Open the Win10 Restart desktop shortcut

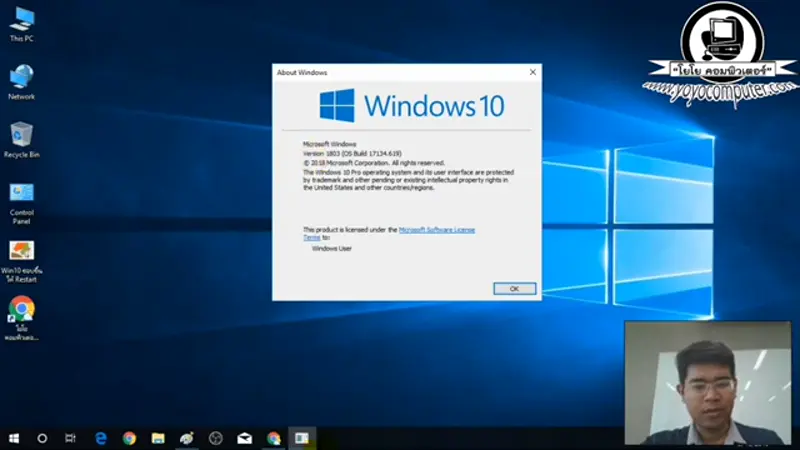point(21,262)
